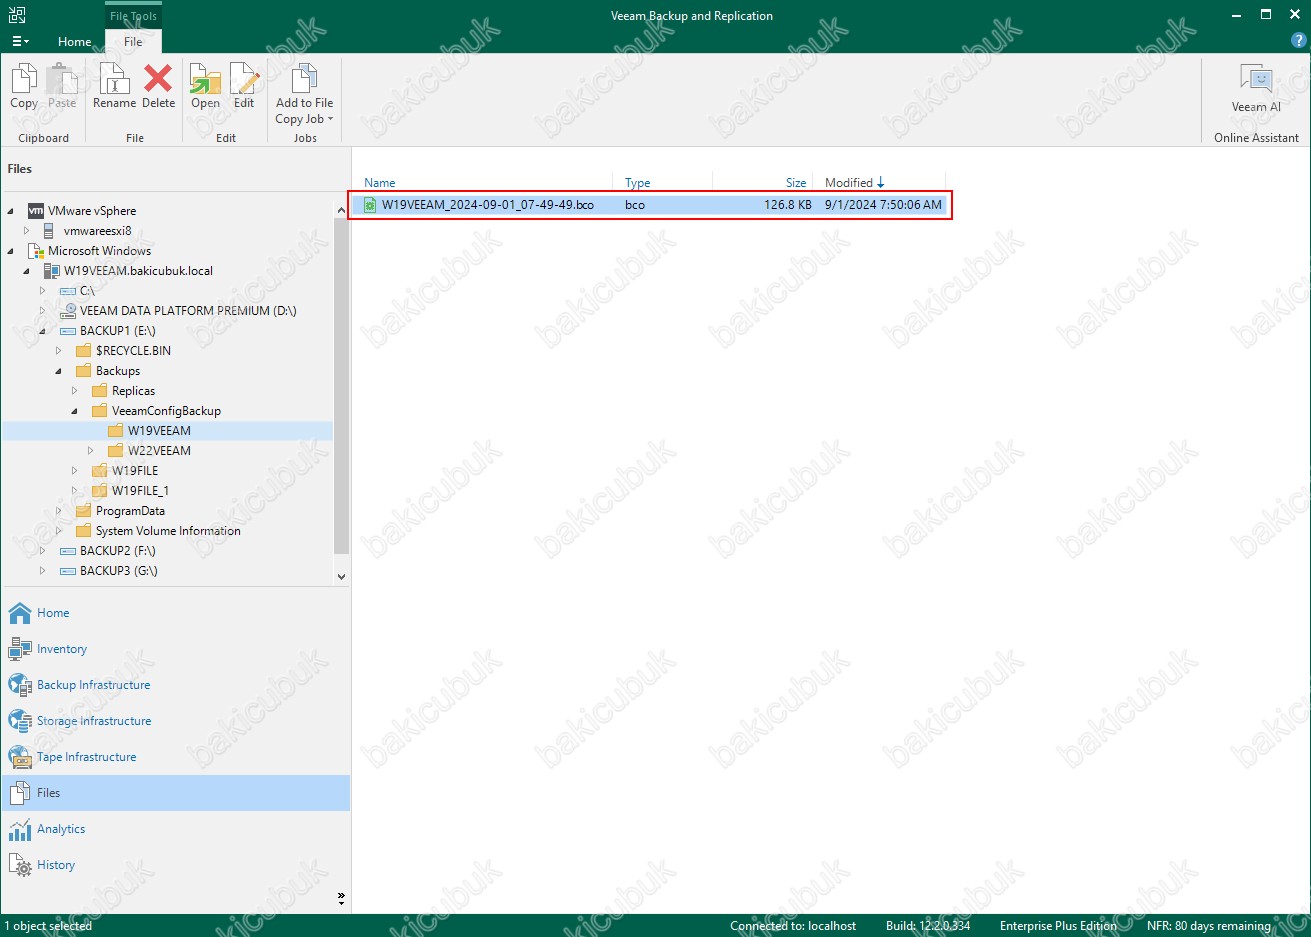Select the File Tools contextual tab header
Viewport: 1311px width, 937px height.
pos(133,16)
